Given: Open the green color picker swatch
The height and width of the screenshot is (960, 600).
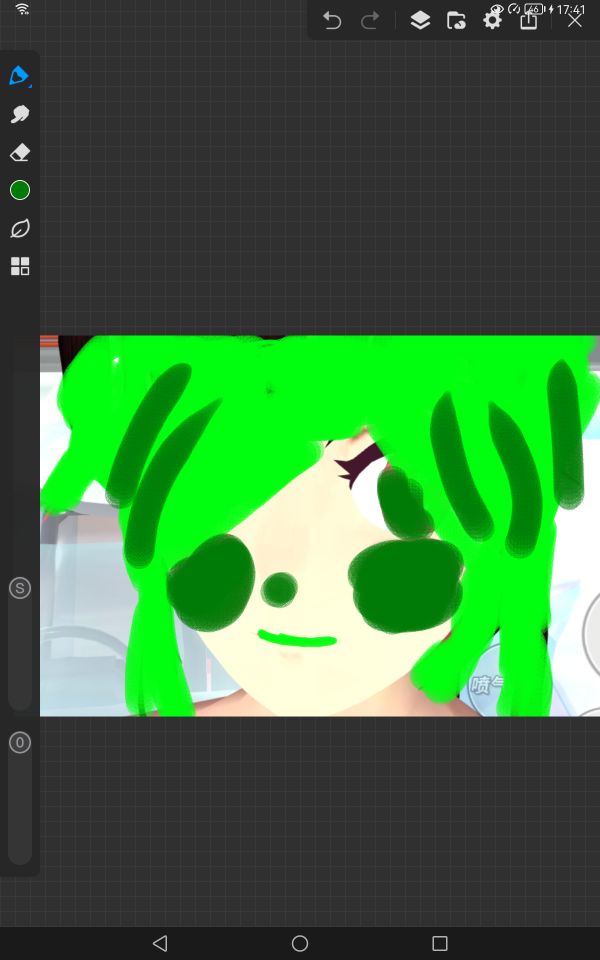Looking at the screenshot, I should pyautogui.click(x=20, y=190).
